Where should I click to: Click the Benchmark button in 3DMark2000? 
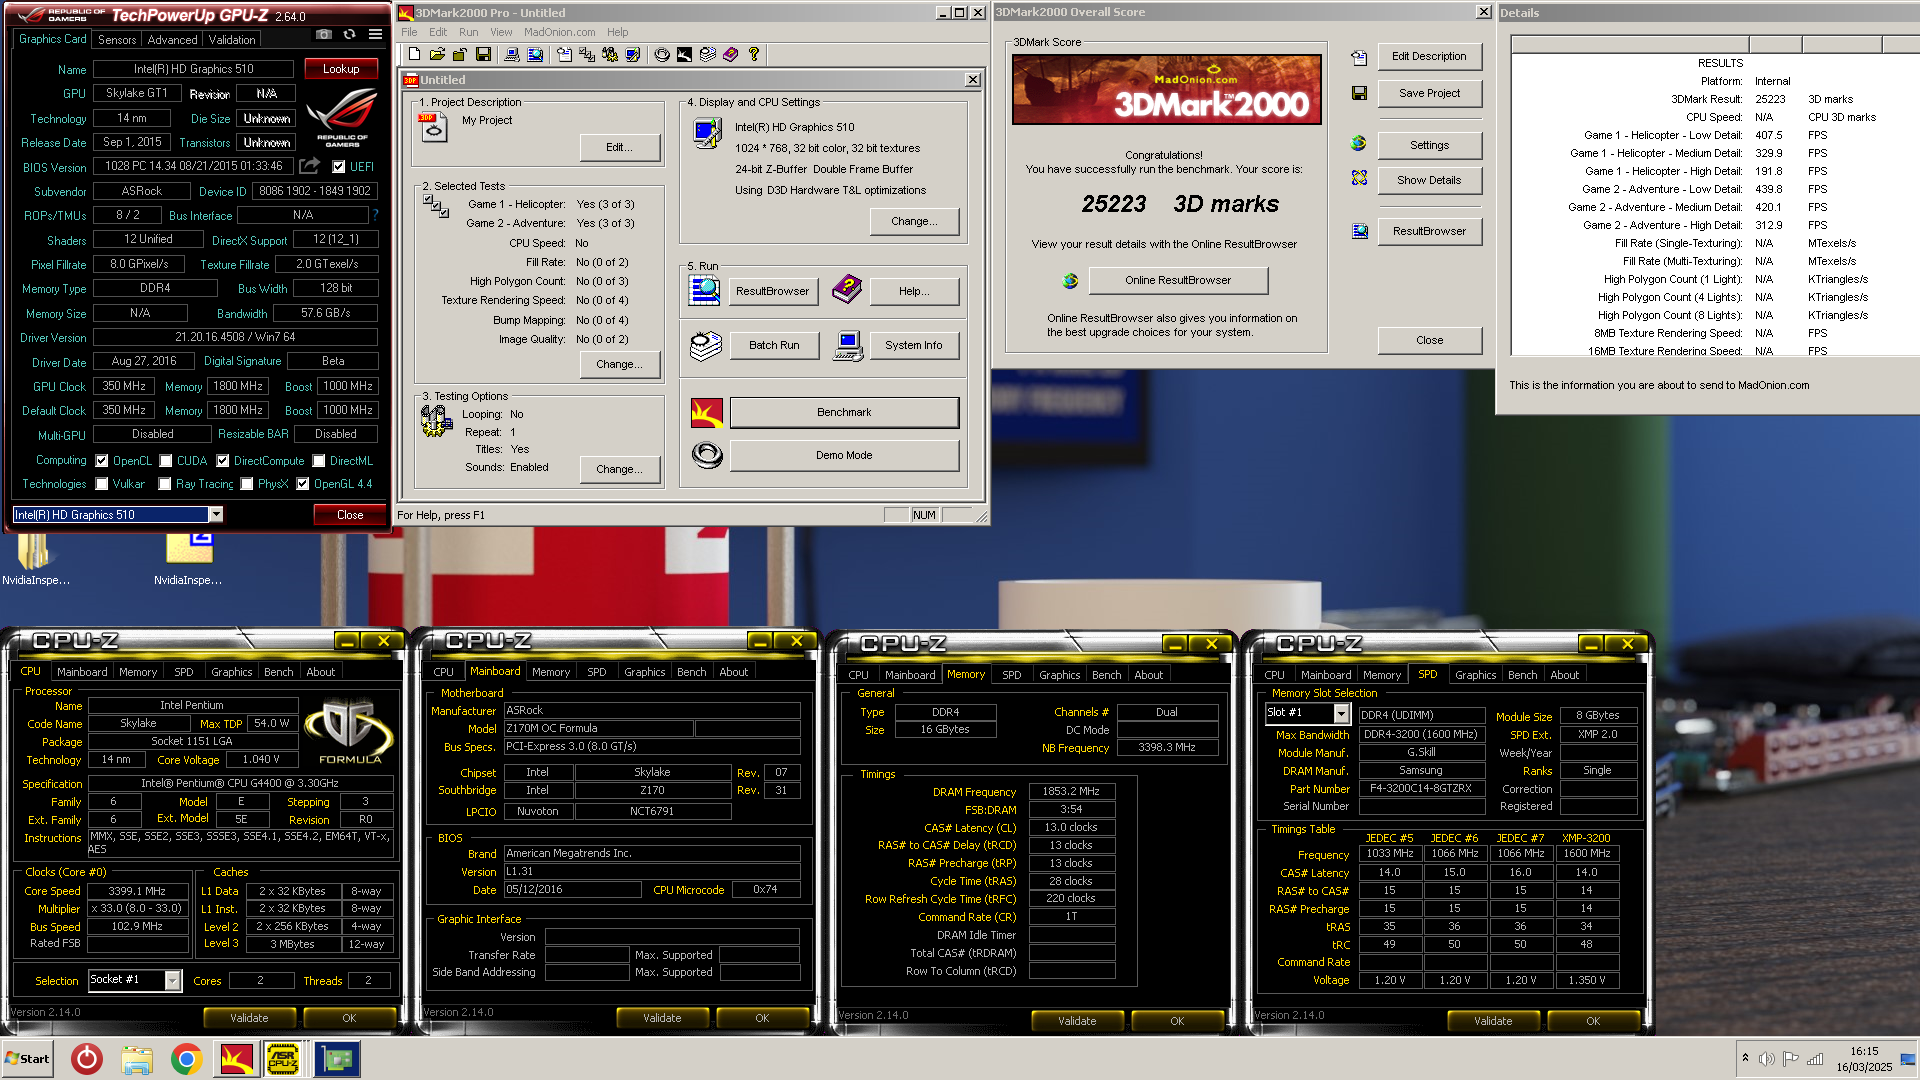click(844, 412)
